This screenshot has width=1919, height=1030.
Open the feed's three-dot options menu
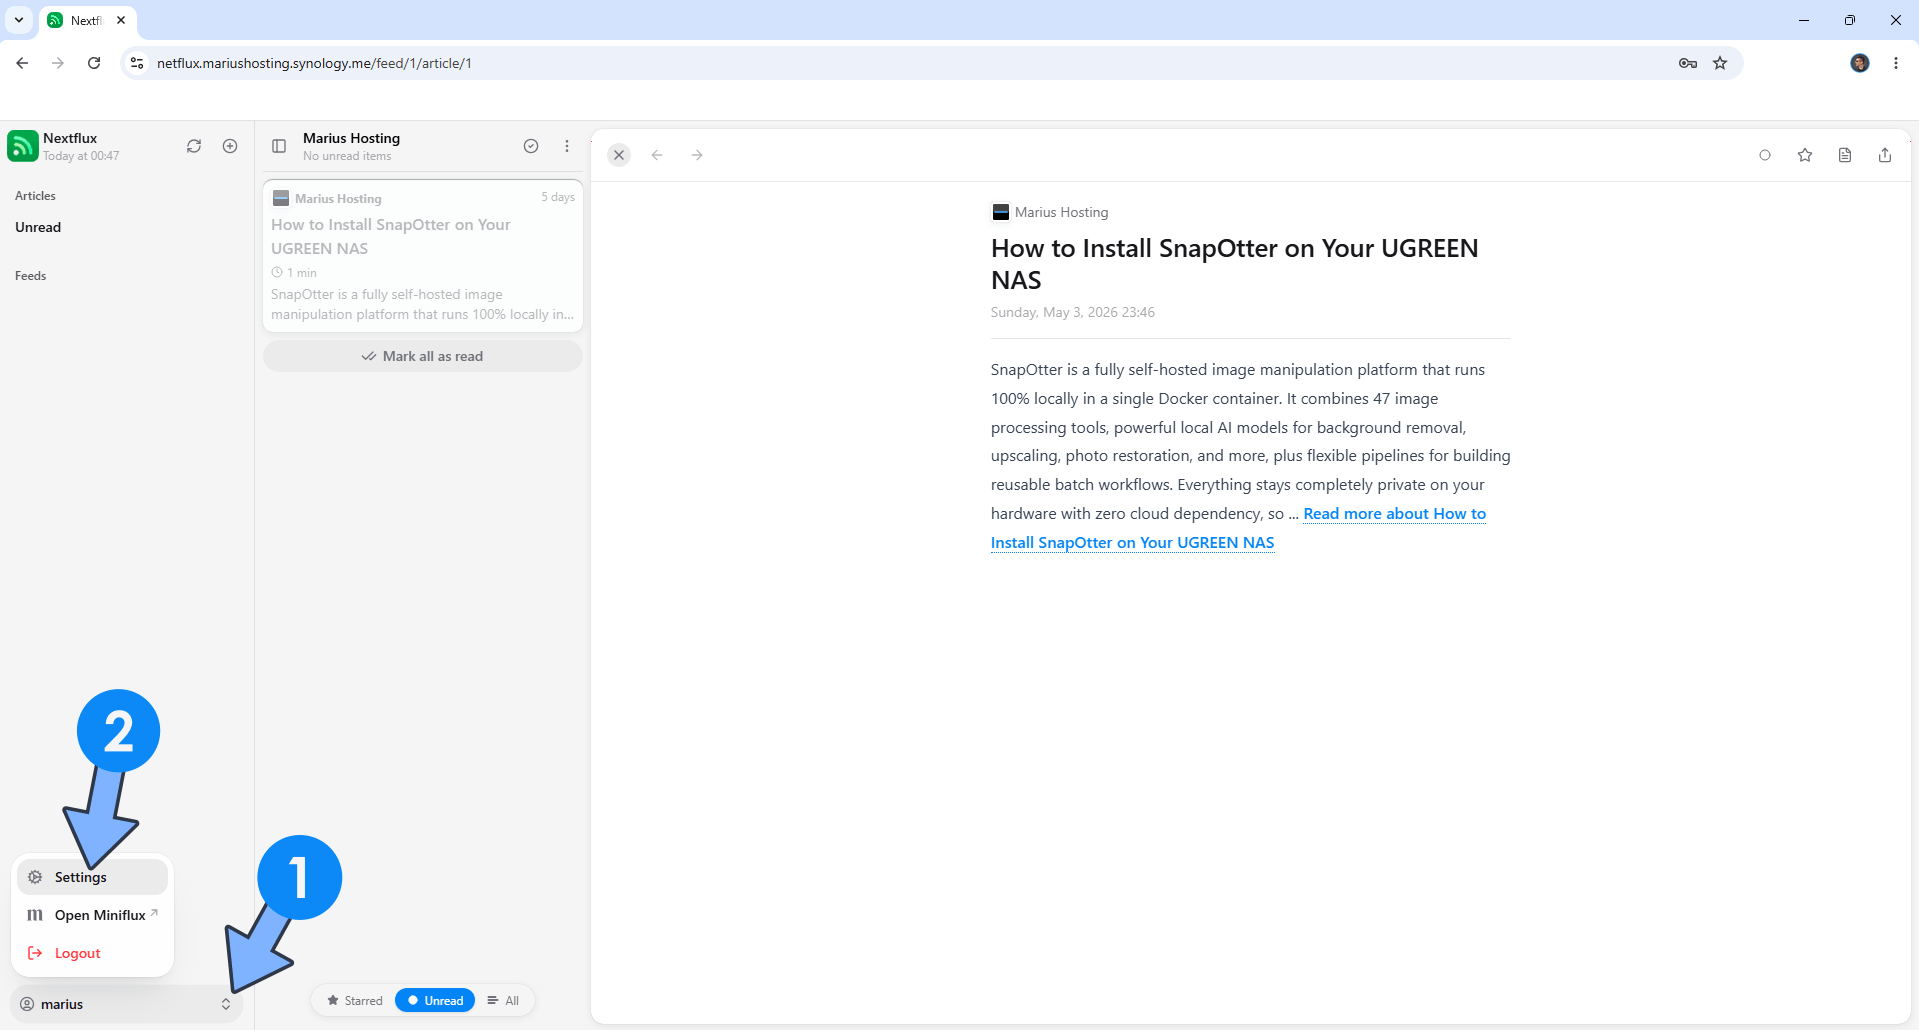point(567,146)
